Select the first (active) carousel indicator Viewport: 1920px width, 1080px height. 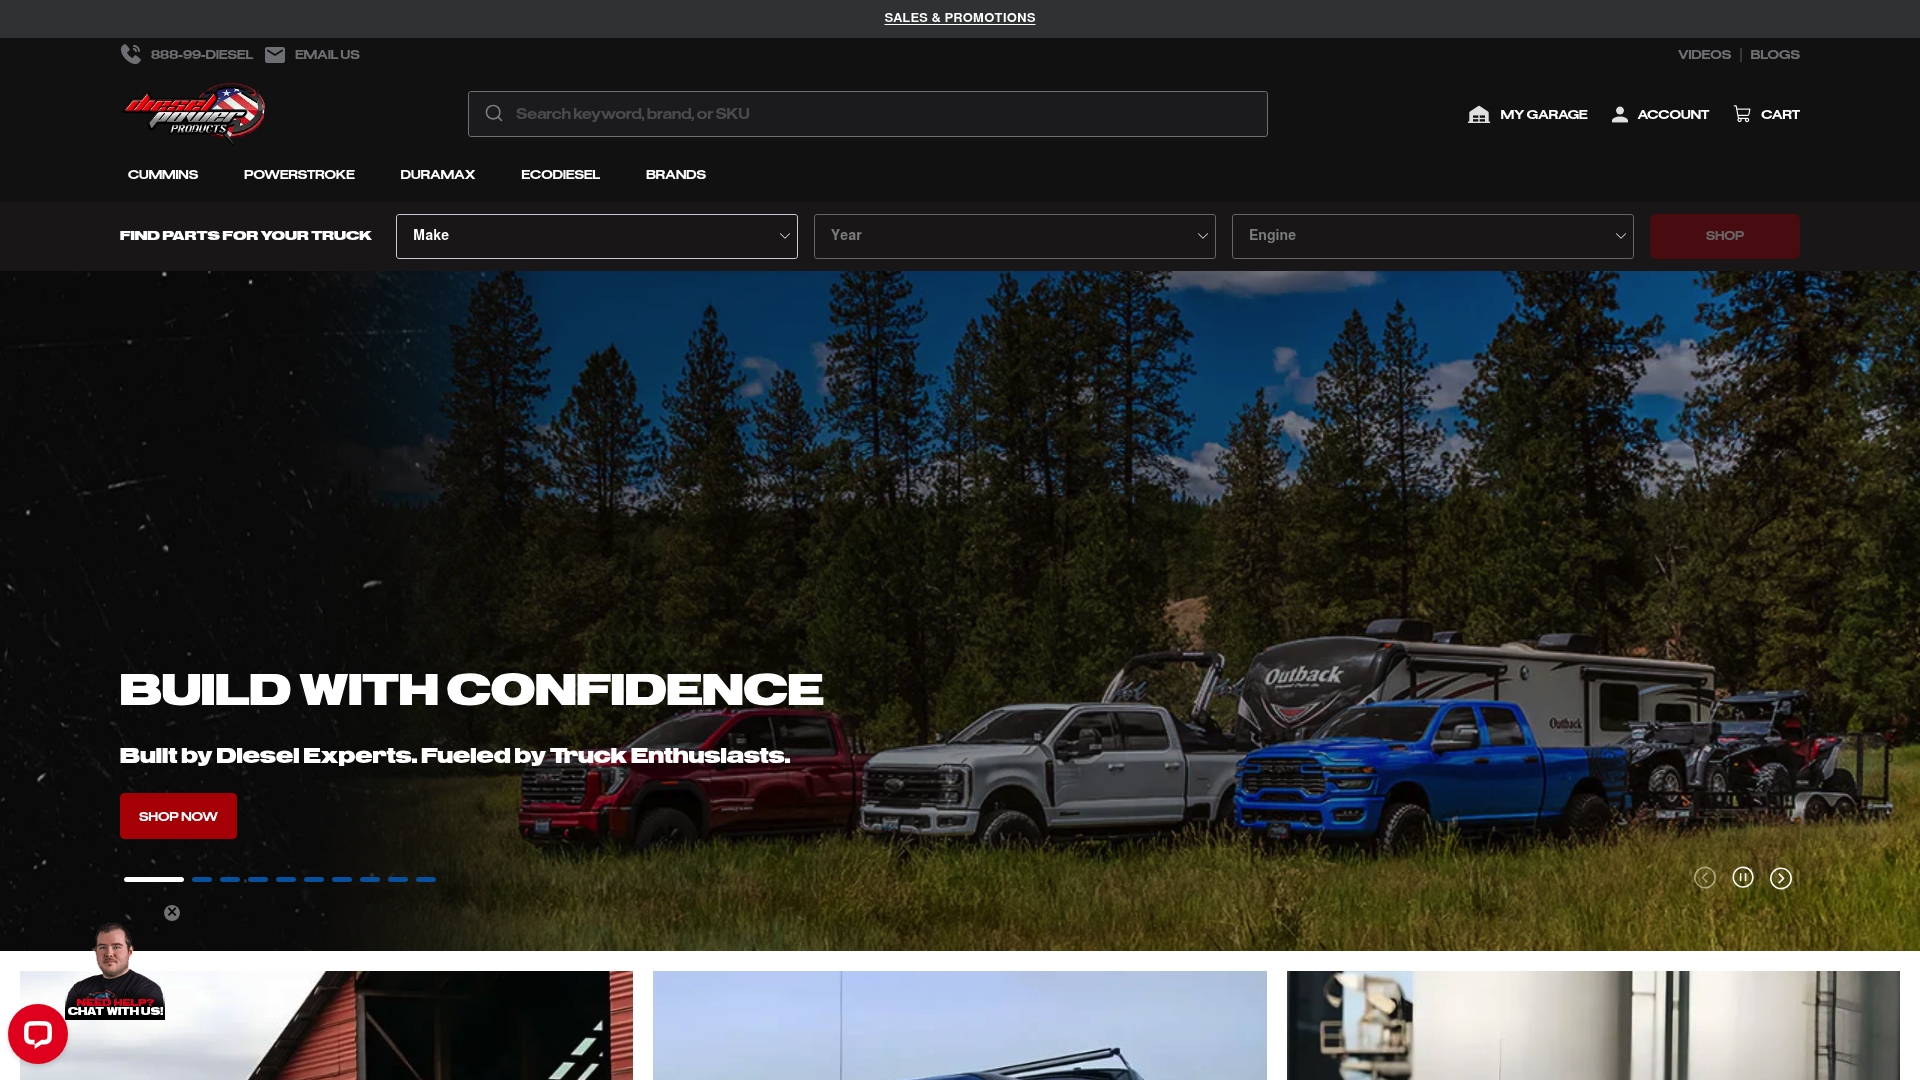click(154, 879)
